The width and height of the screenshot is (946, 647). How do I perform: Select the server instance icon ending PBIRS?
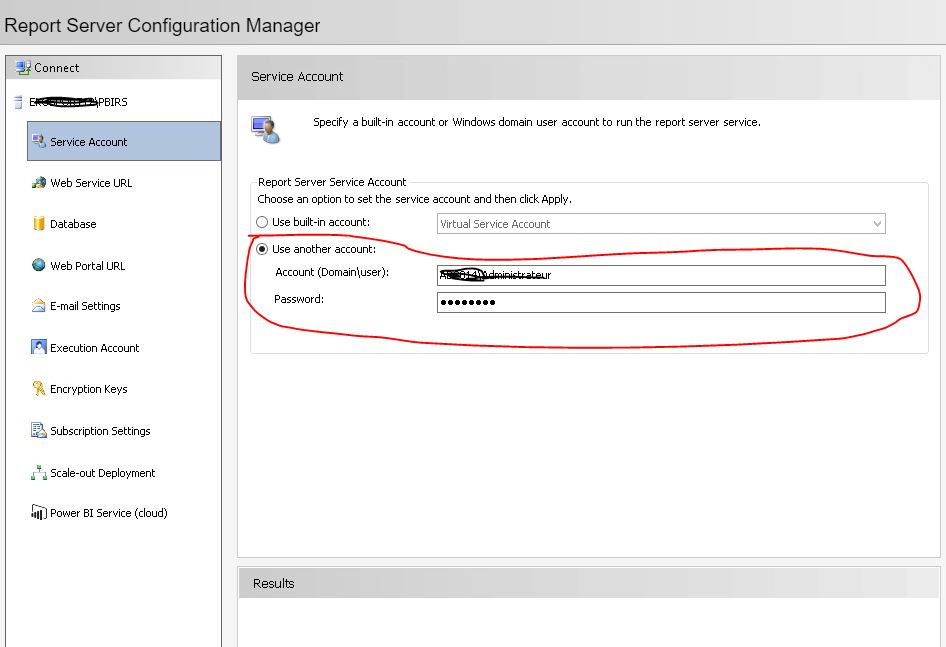click(19, 102)
